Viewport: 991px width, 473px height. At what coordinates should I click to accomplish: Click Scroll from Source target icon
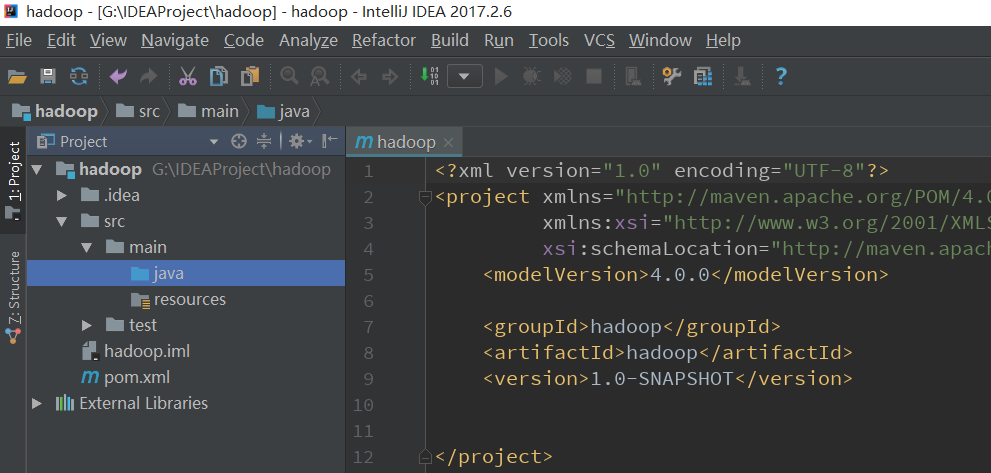(238, 142)
